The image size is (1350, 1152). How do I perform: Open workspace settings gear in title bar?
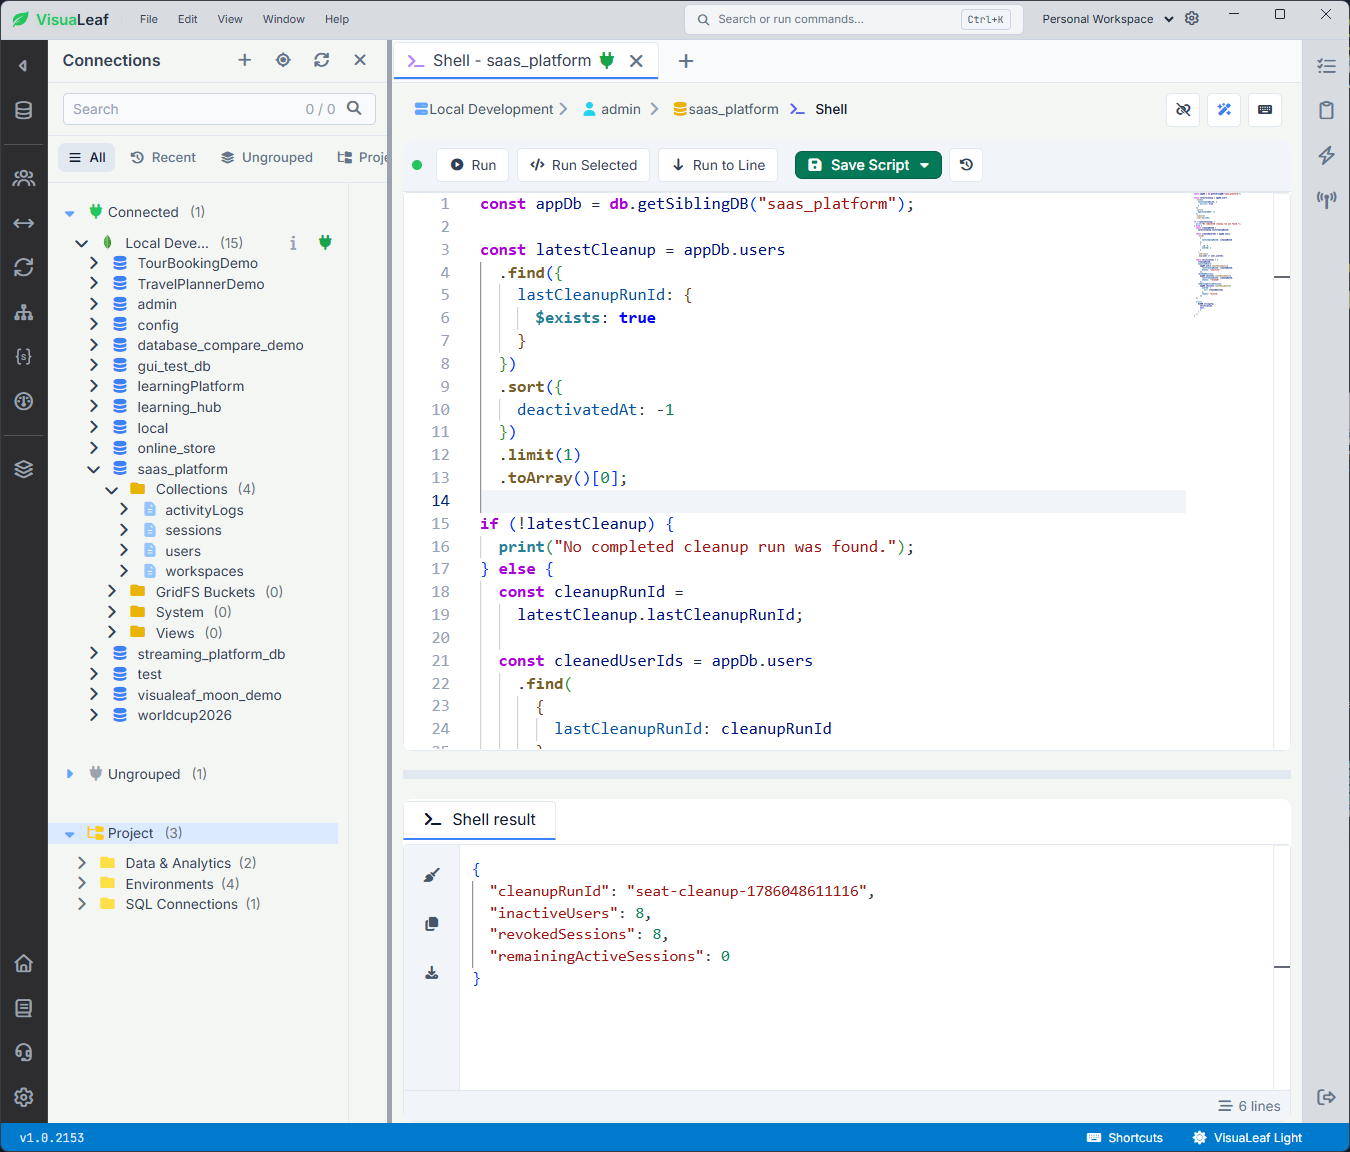(1192, 18)
